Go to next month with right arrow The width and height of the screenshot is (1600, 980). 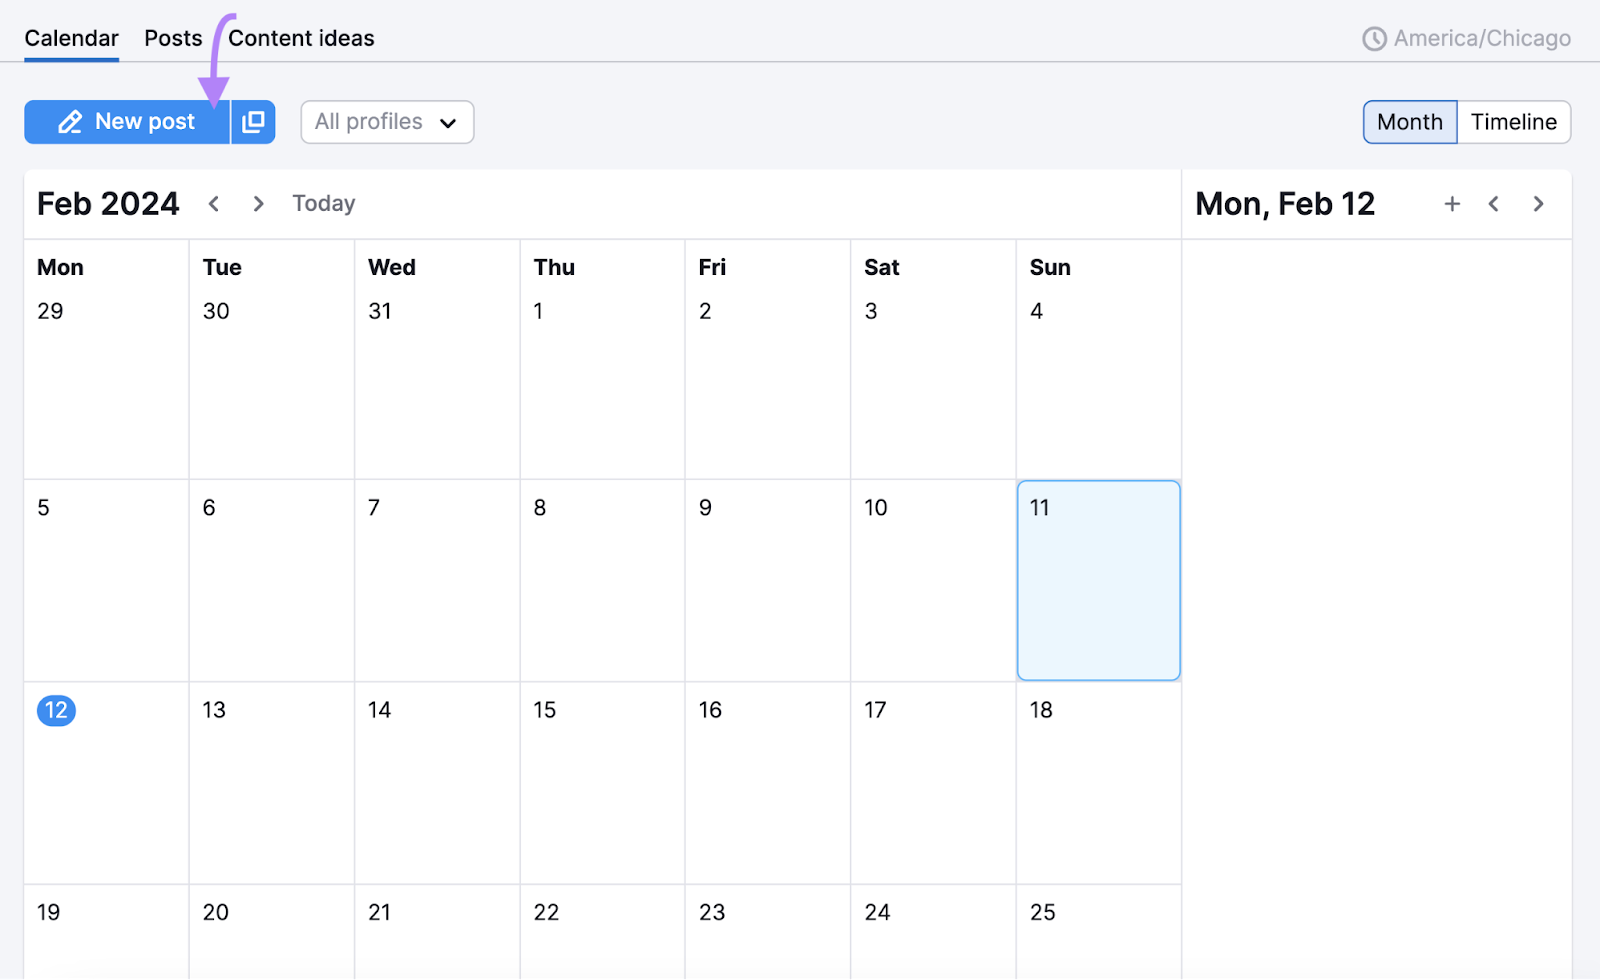[258, 203]
